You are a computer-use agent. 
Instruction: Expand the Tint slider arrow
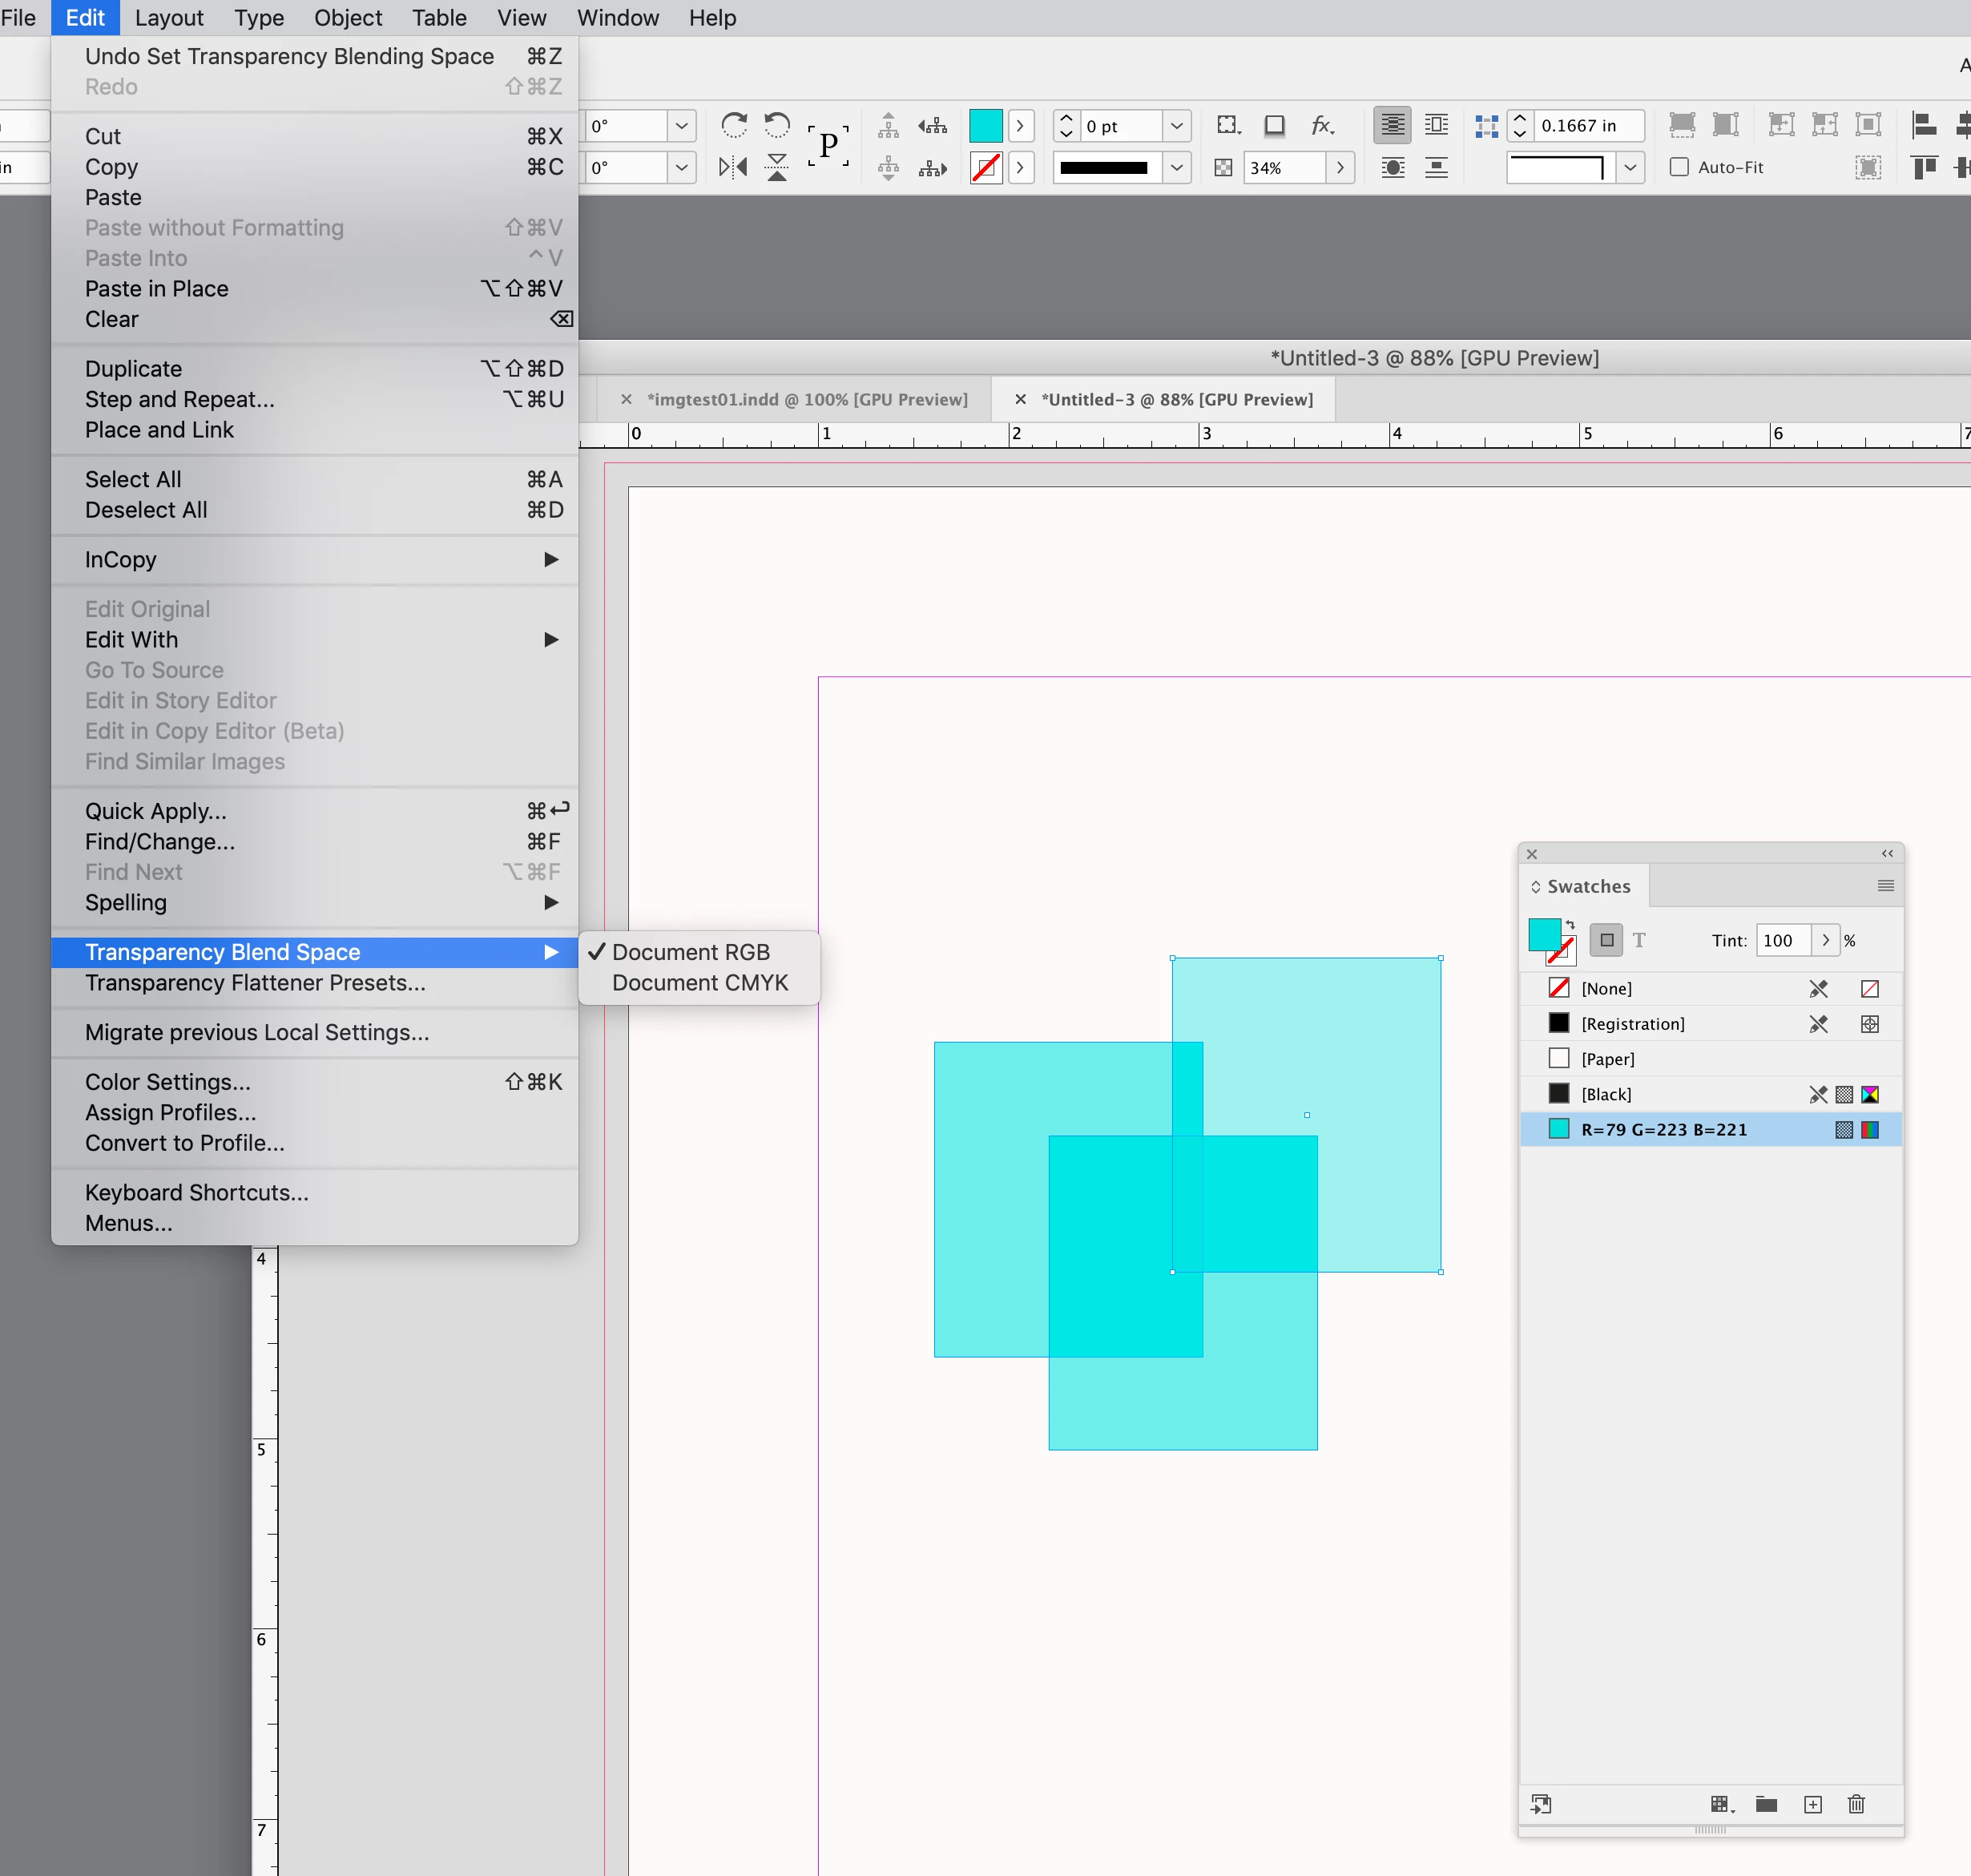pos(1825,940)
